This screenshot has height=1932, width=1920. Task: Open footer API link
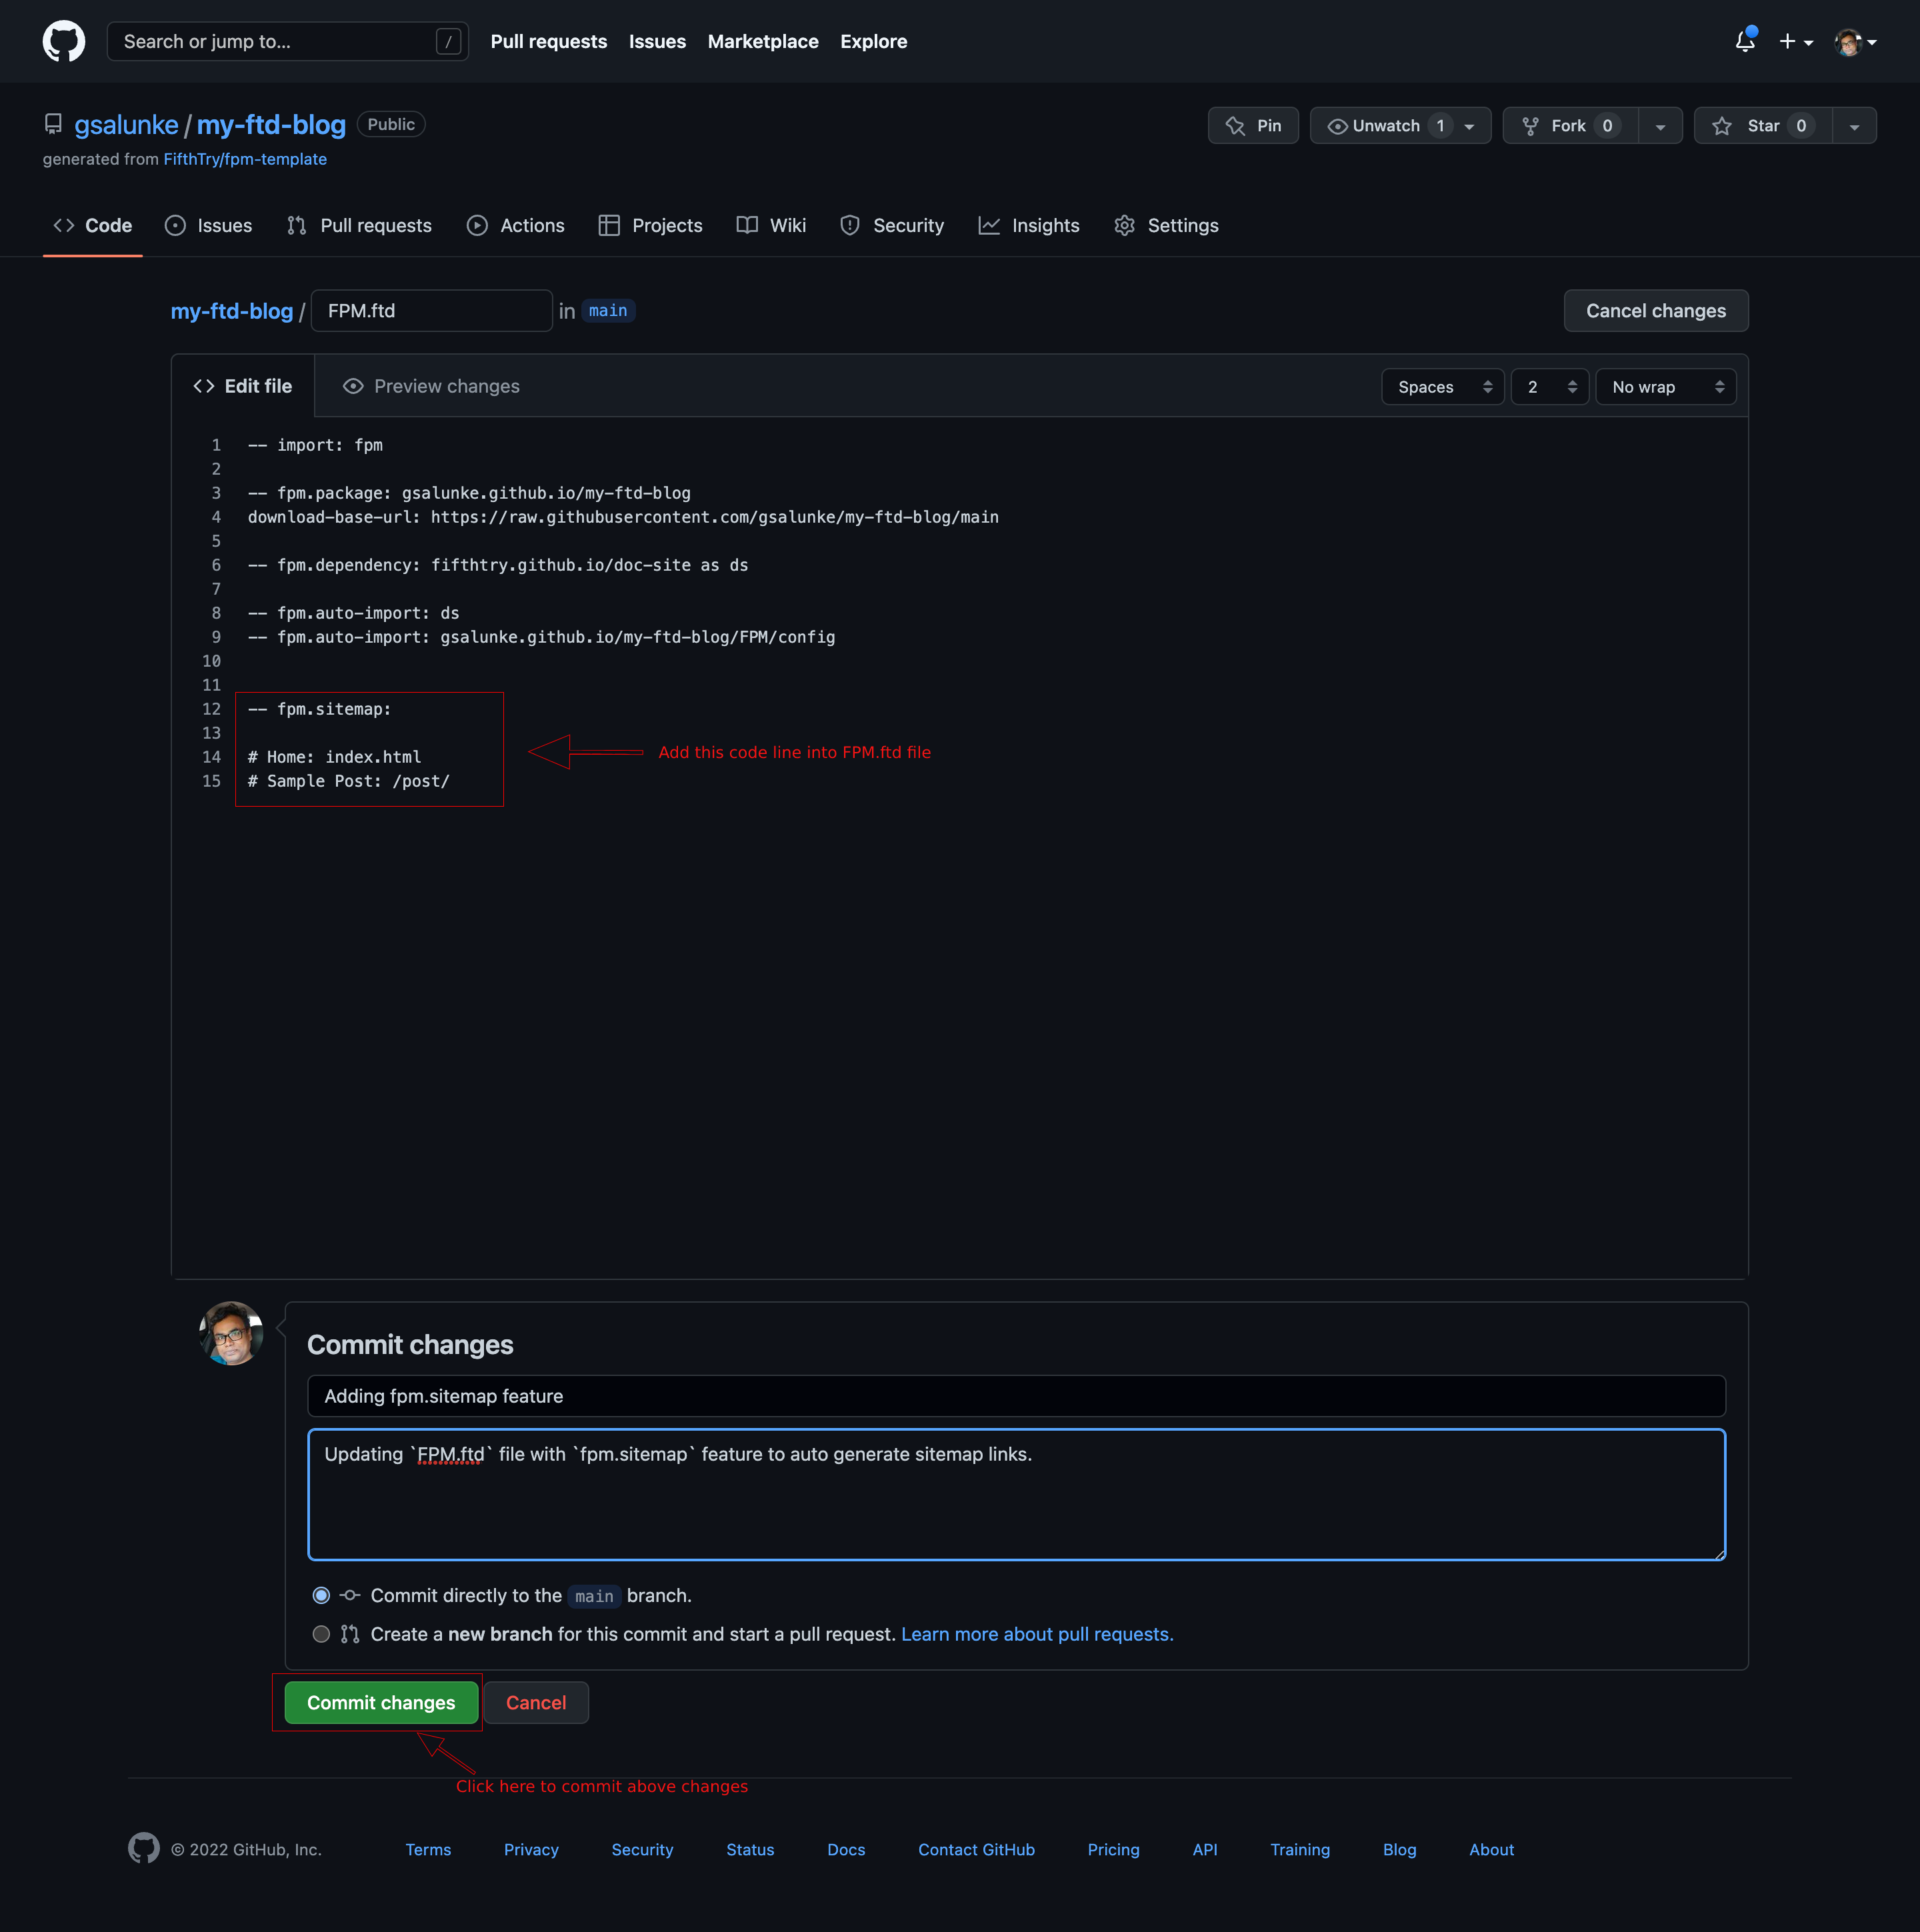[x=1205, y=1849]
